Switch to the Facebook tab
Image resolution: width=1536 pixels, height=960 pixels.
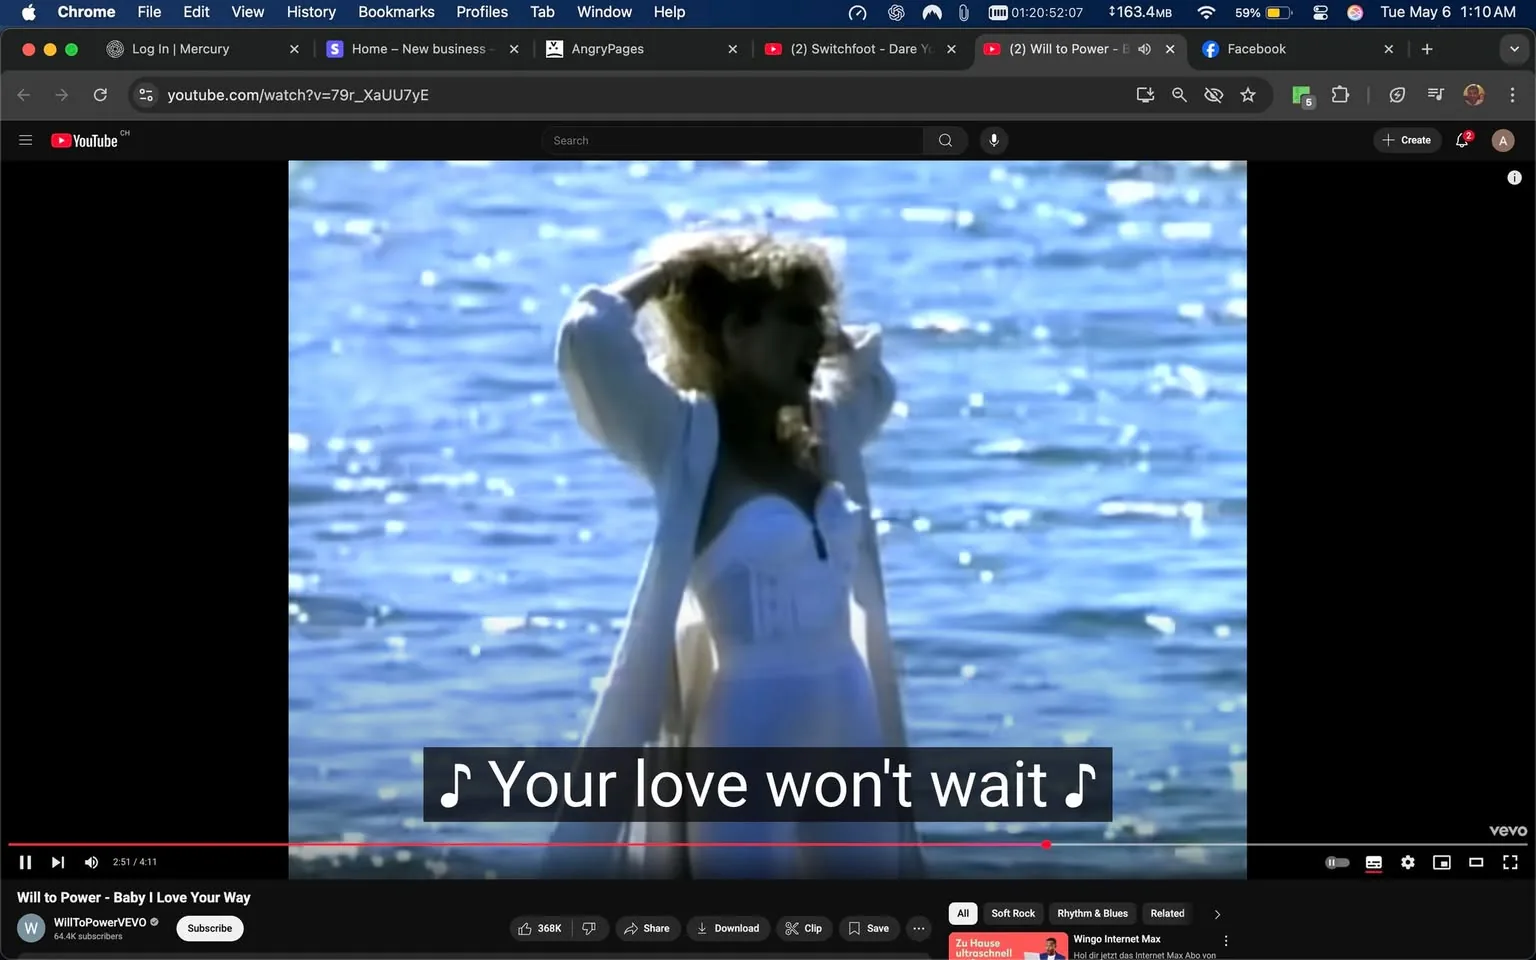[x=1280, y=48]
